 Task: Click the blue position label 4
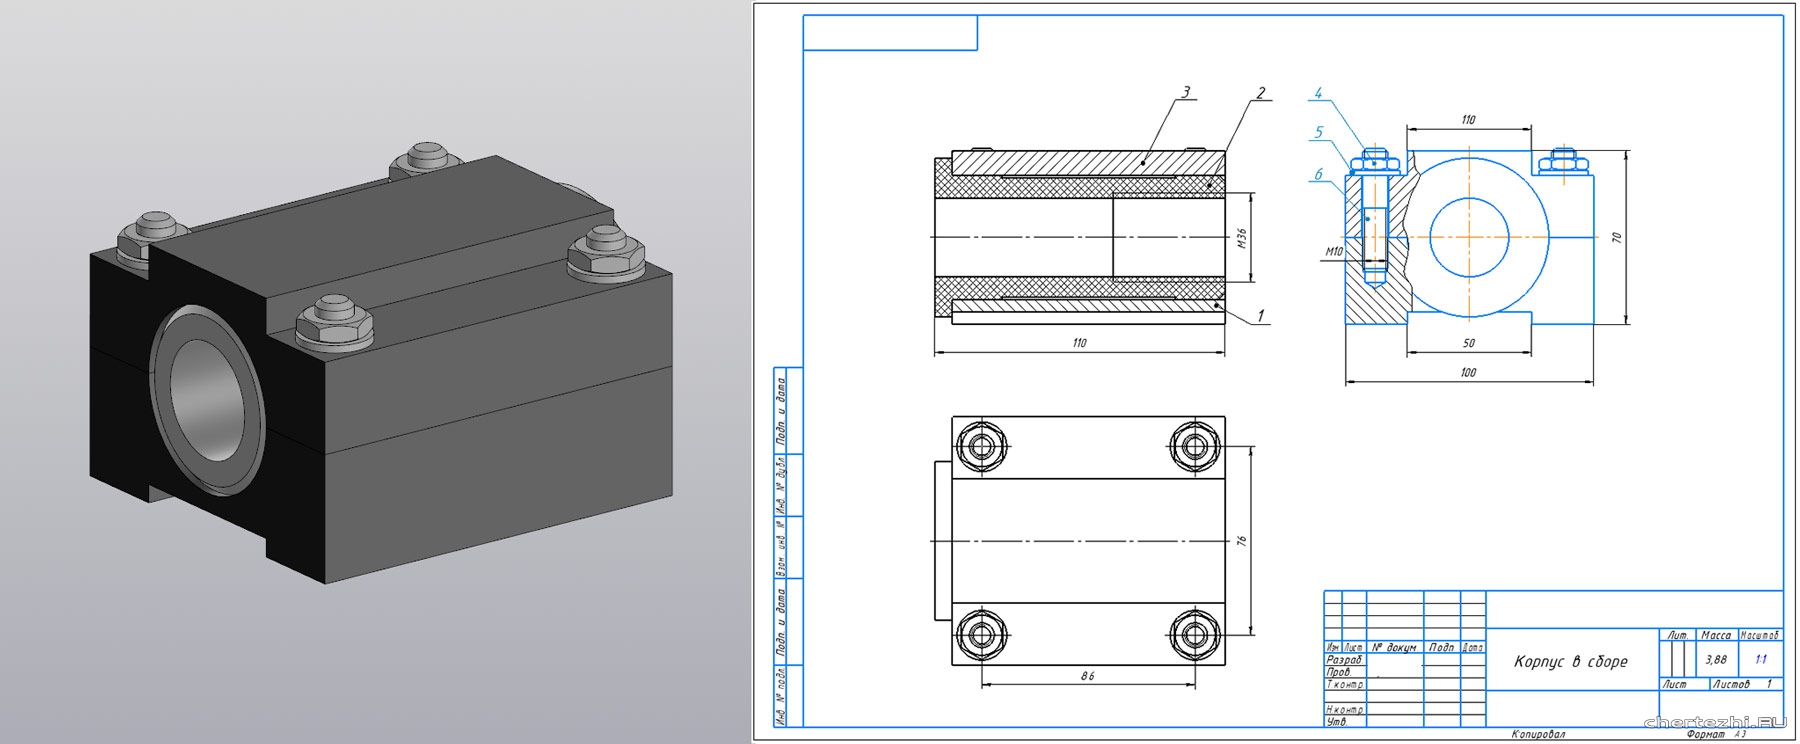(1318, 93)
